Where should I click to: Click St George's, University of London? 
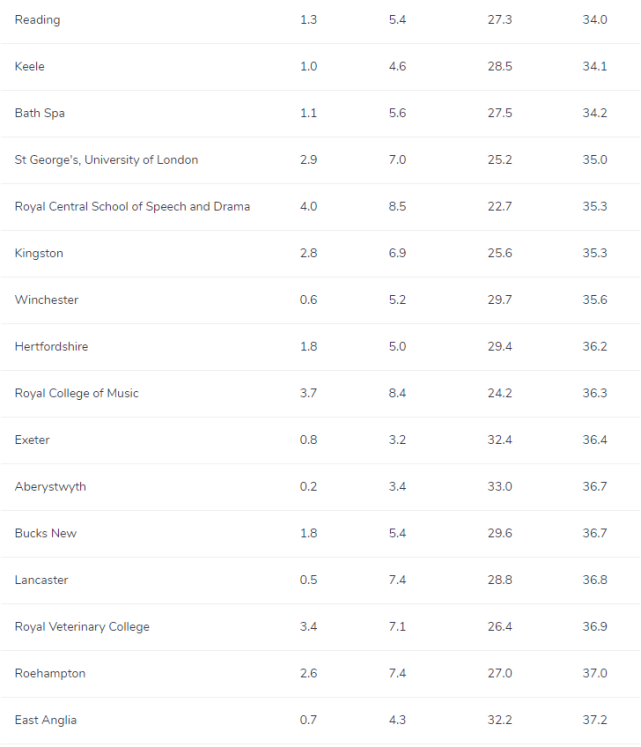pos(106,160)
